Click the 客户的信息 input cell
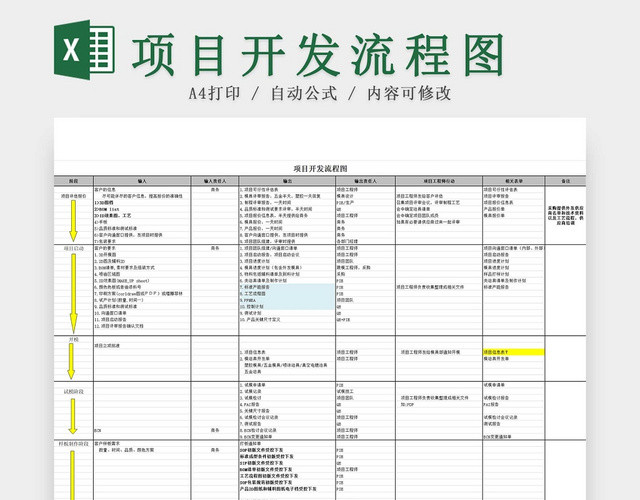 point(105,190)
